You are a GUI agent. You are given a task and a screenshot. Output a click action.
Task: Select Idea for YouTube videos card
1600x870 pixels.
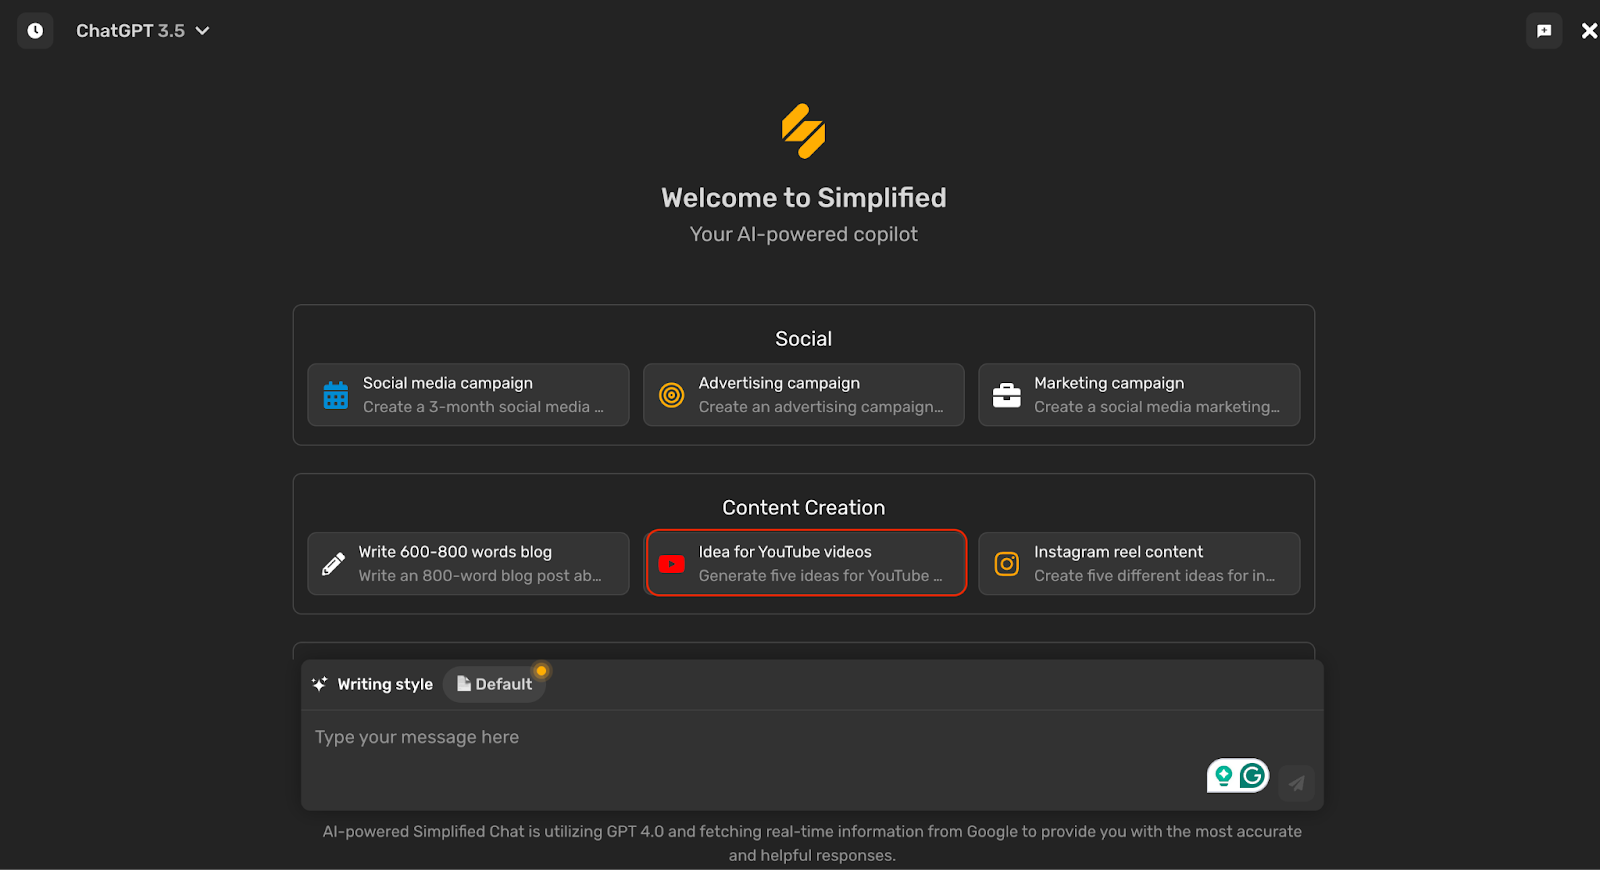click(806, 563)
